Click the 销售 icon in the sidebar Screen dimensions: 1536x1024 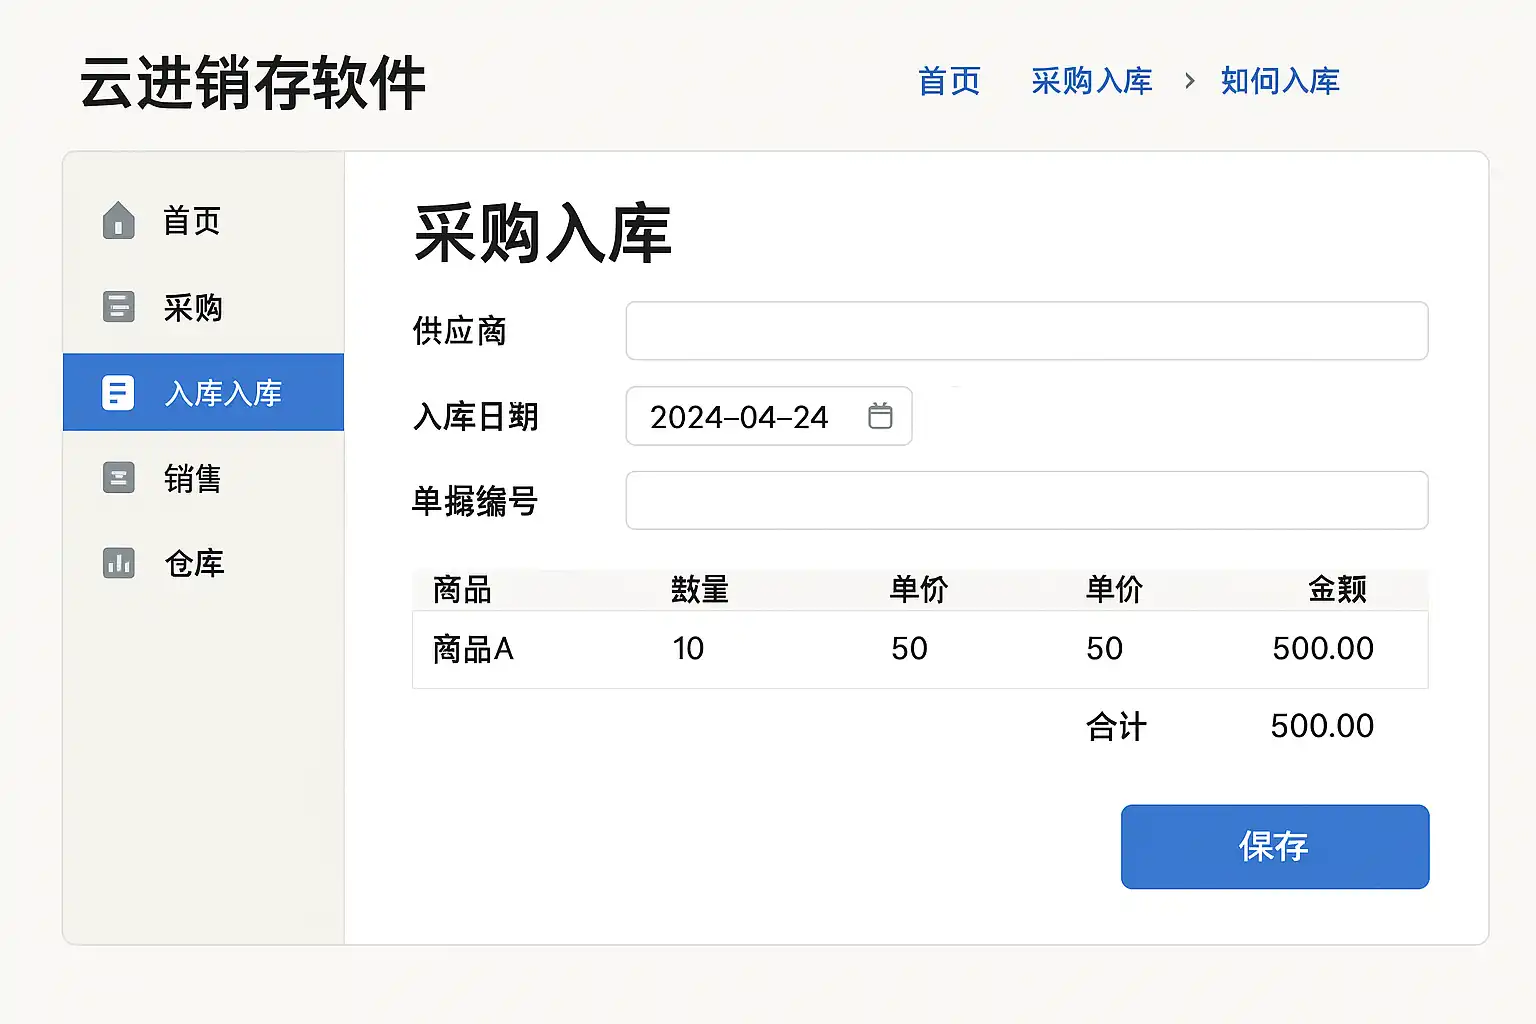pos(118,478)
